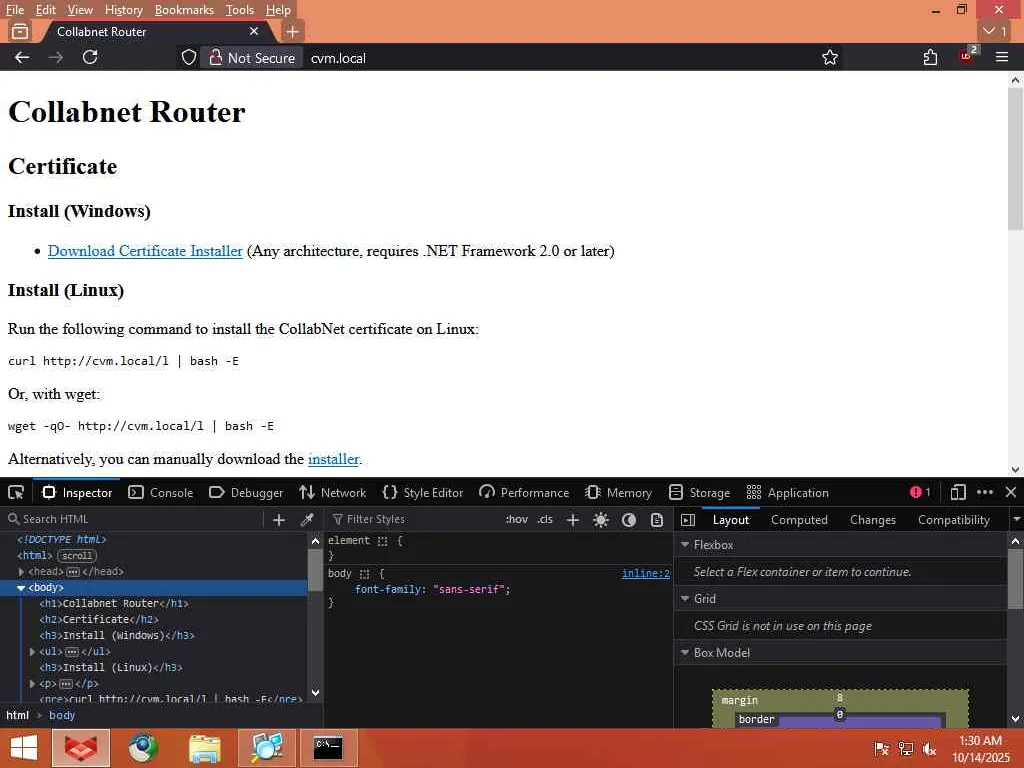Open the list all tabs dropdown
The width and height of the screenshot is (1024, 768).
[995, 31]
